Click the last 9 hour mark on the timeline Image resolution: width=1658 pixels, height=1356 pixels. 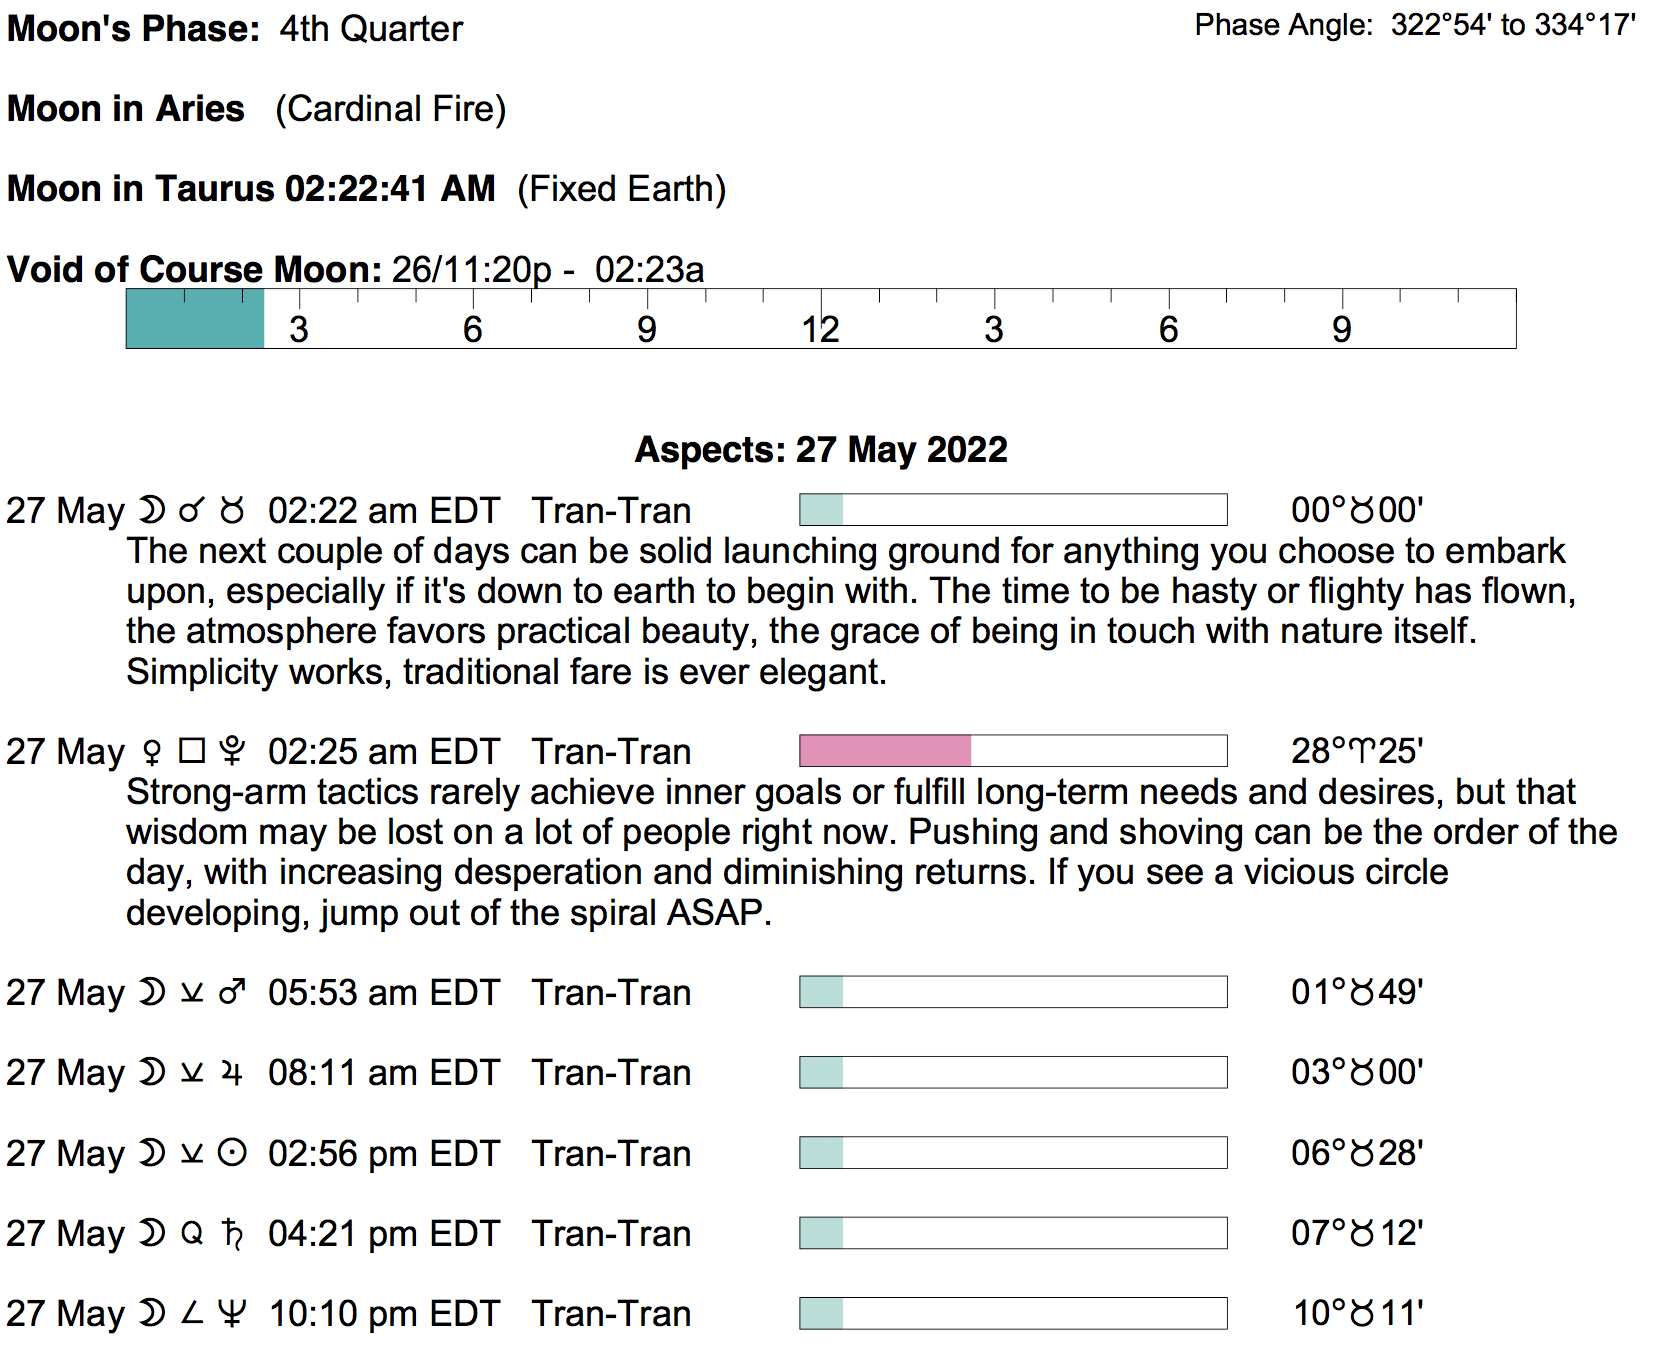click(x=1342, y=329)
